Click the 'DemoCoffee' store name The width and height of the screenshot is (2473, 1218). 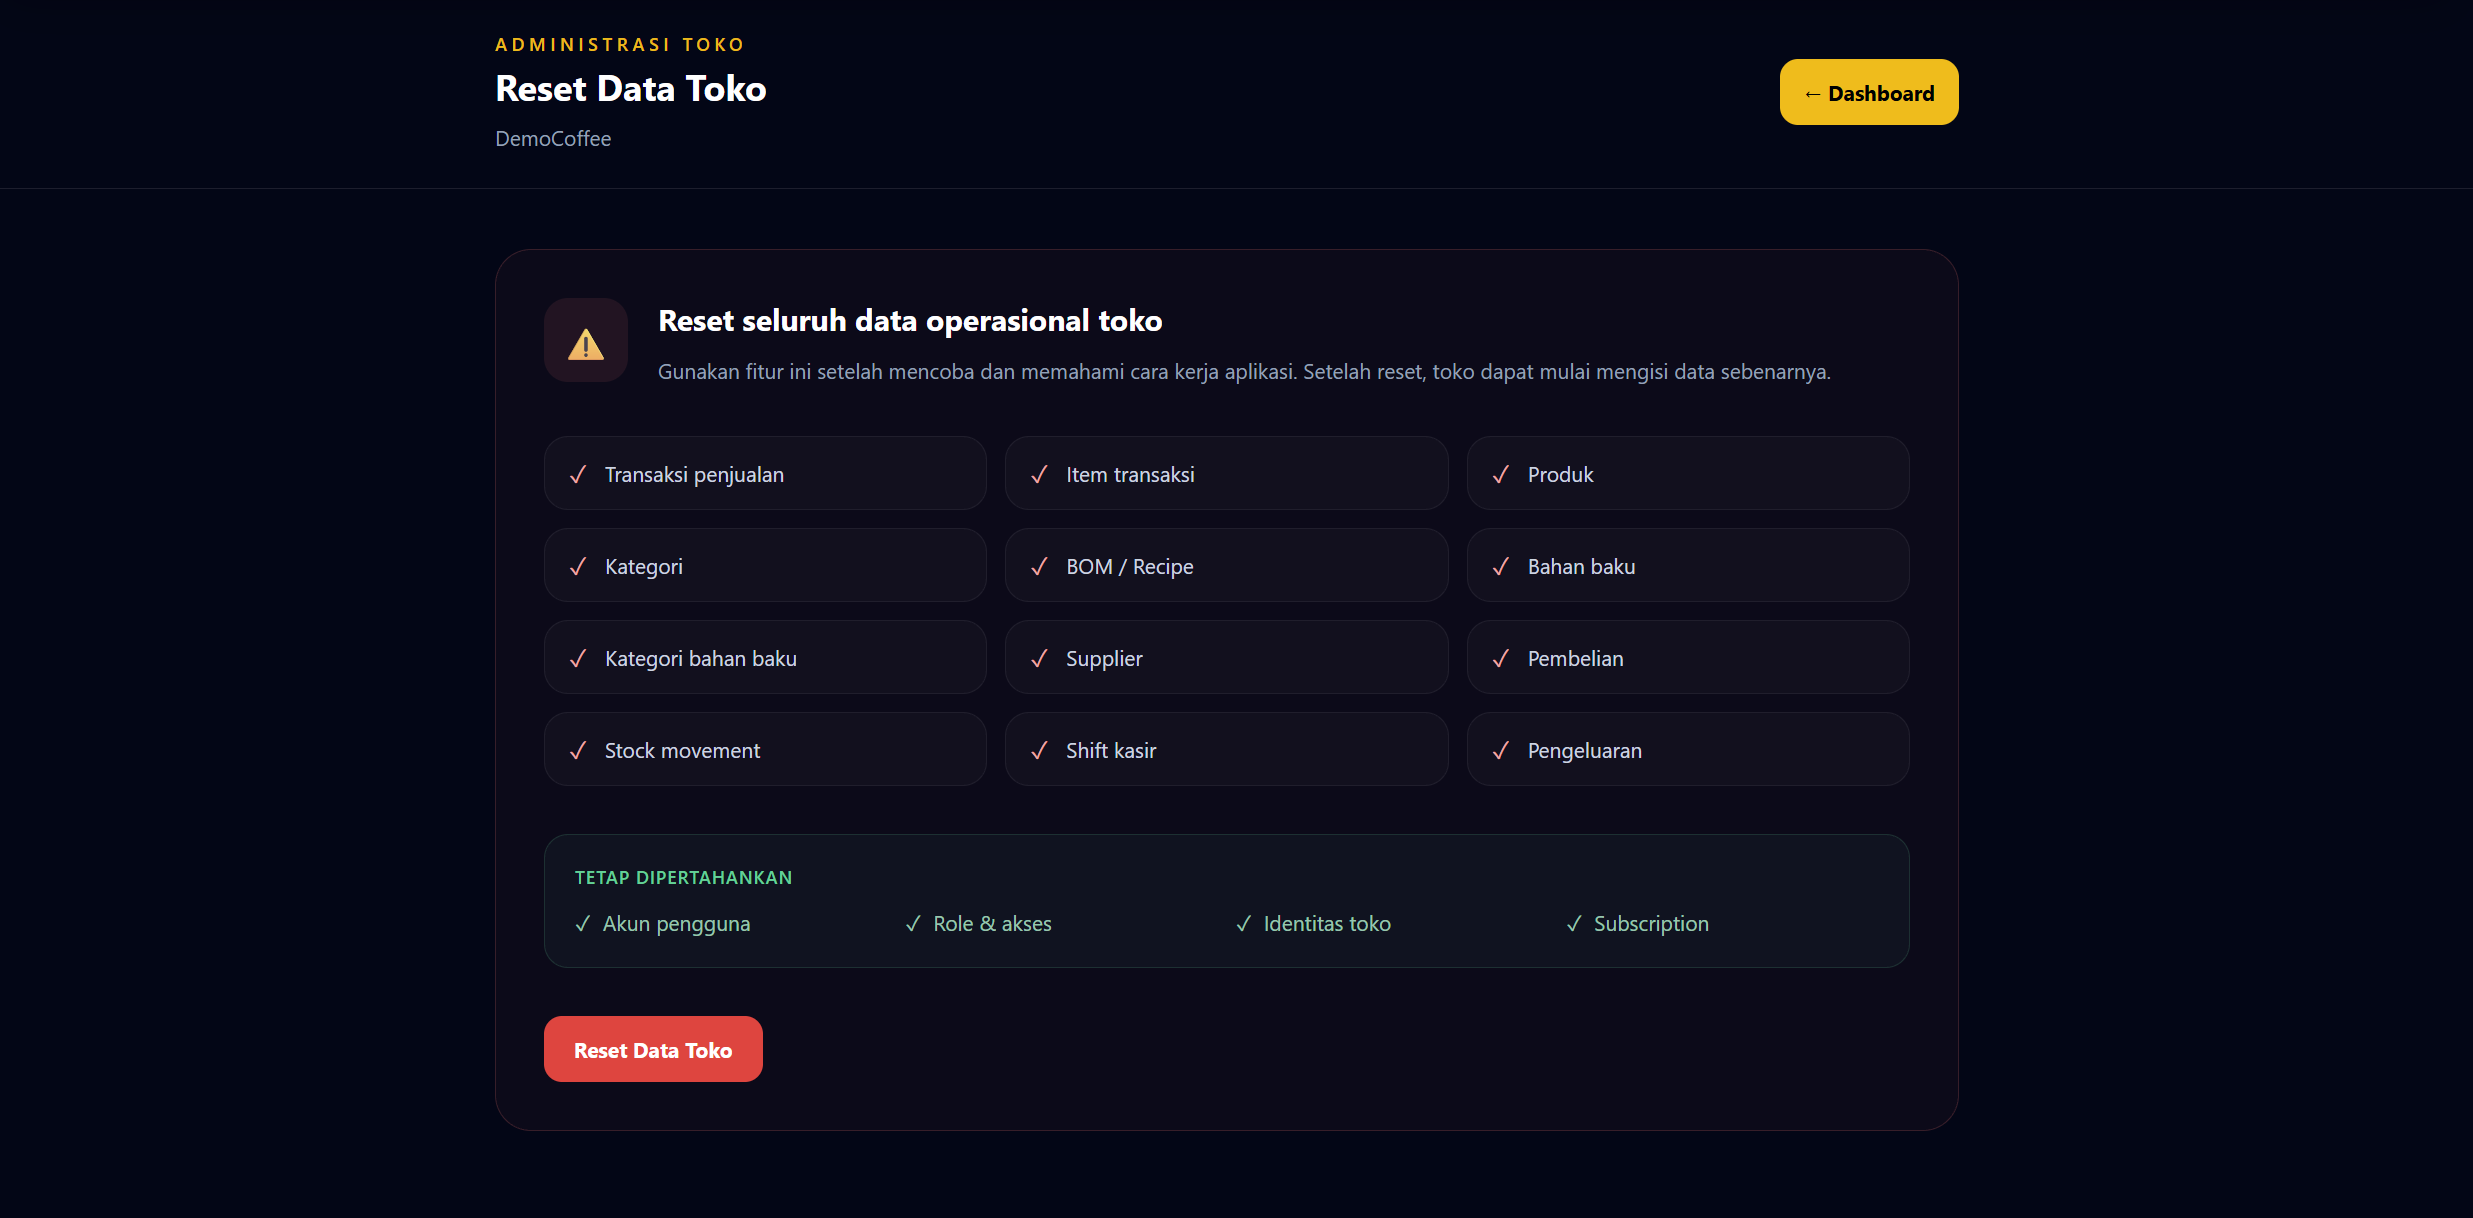click(553, 138)
